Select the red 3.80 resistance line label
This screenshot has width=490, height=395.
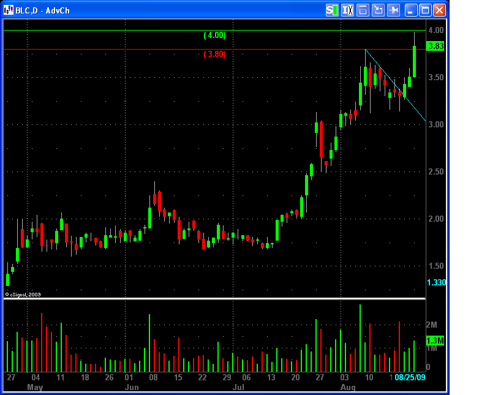click(x=215, y=54)
